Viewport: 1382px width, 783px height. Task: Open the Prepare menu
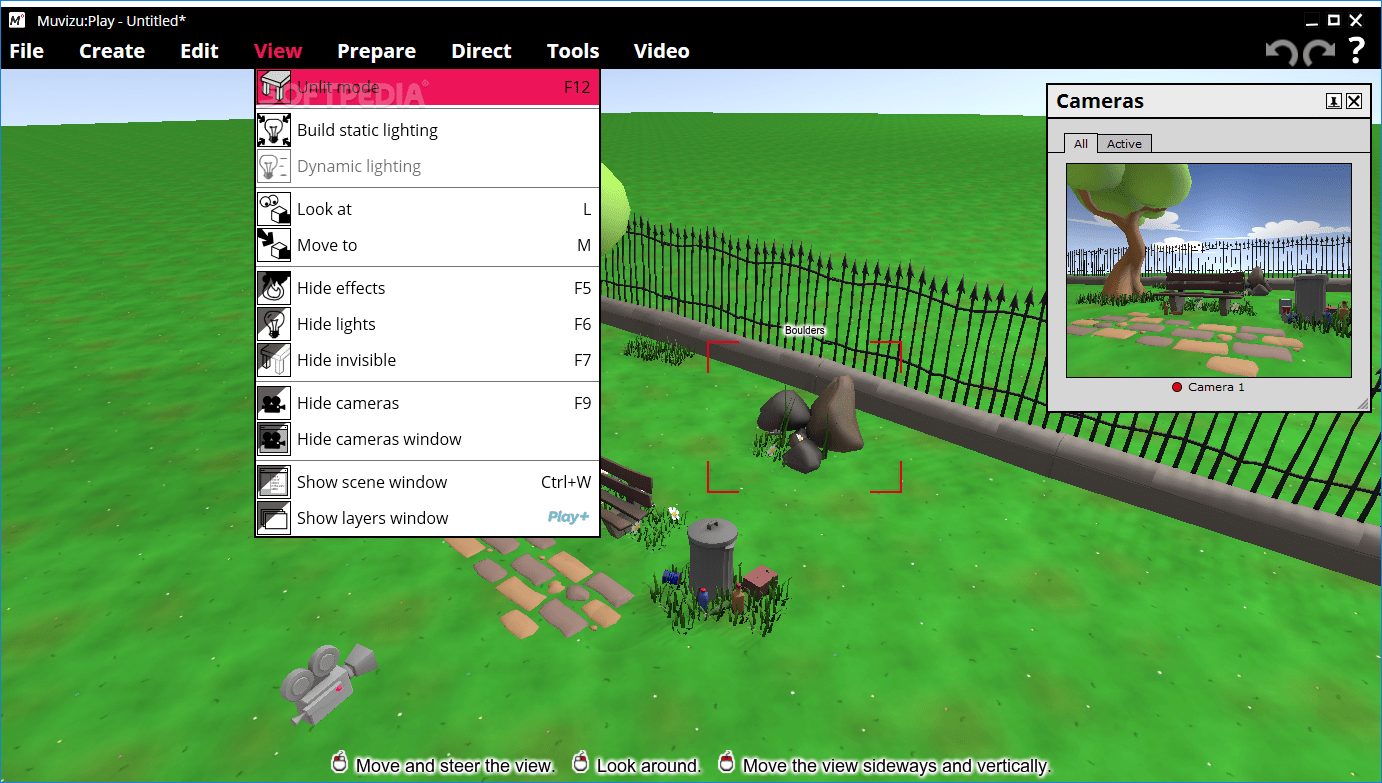click(x=376, y=51)
